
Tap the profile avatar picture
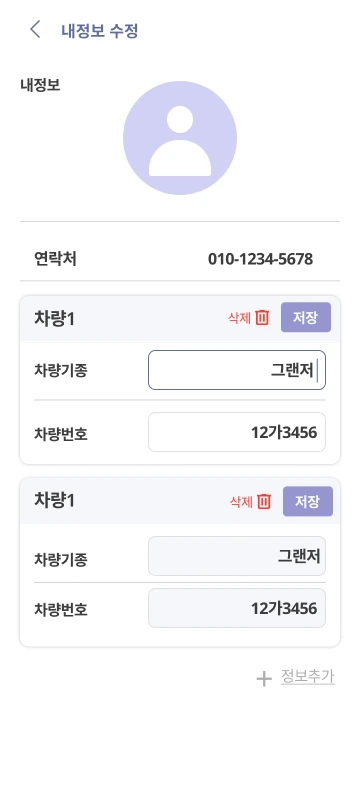click(x=180, y=138)
